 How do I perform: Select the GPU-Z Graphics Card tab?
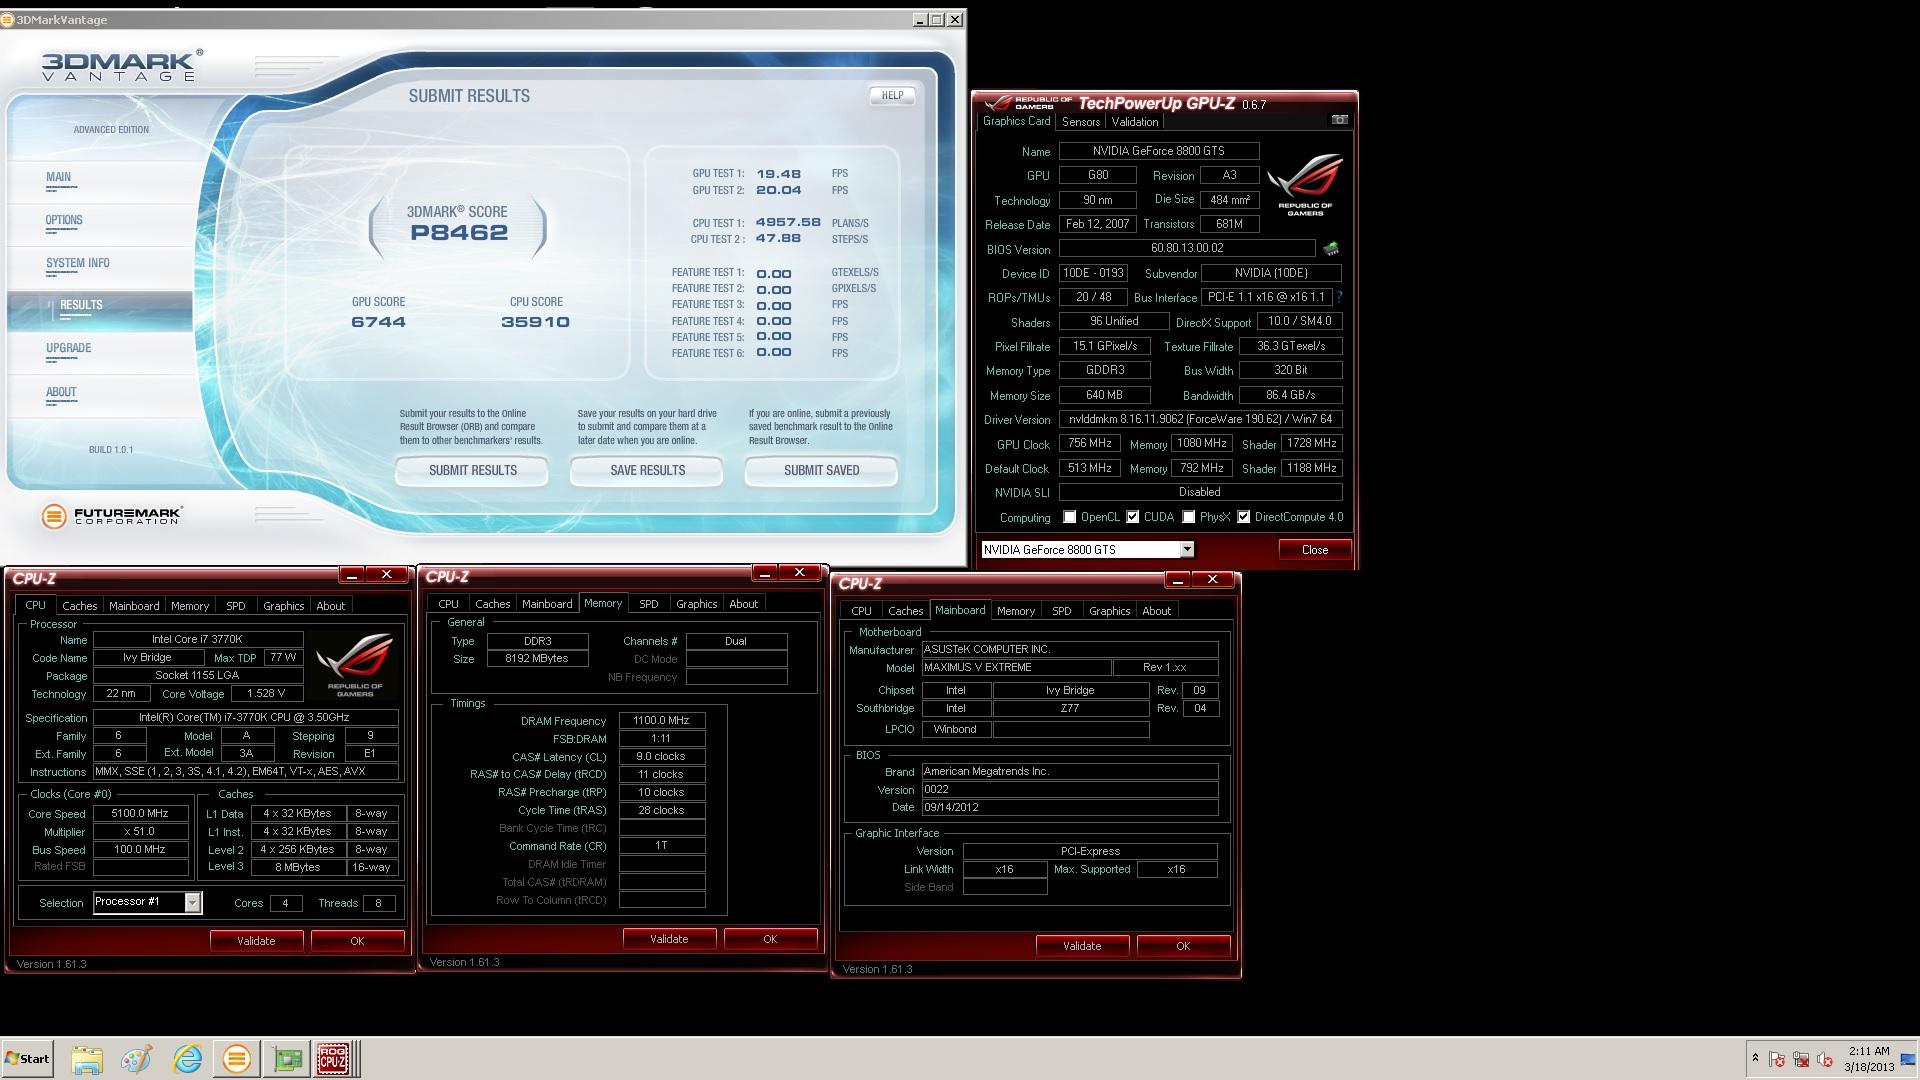tap(1016, 121)
